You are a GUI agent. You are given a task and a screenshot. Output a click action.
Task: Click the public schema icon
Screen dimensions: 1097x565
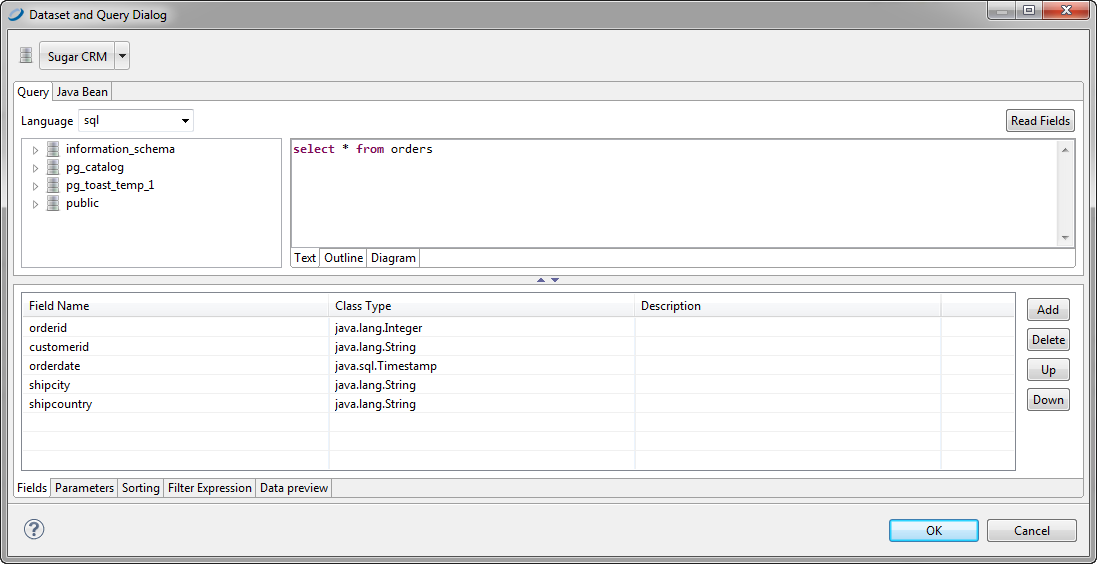pyautogui.click(x=52, y=203)
